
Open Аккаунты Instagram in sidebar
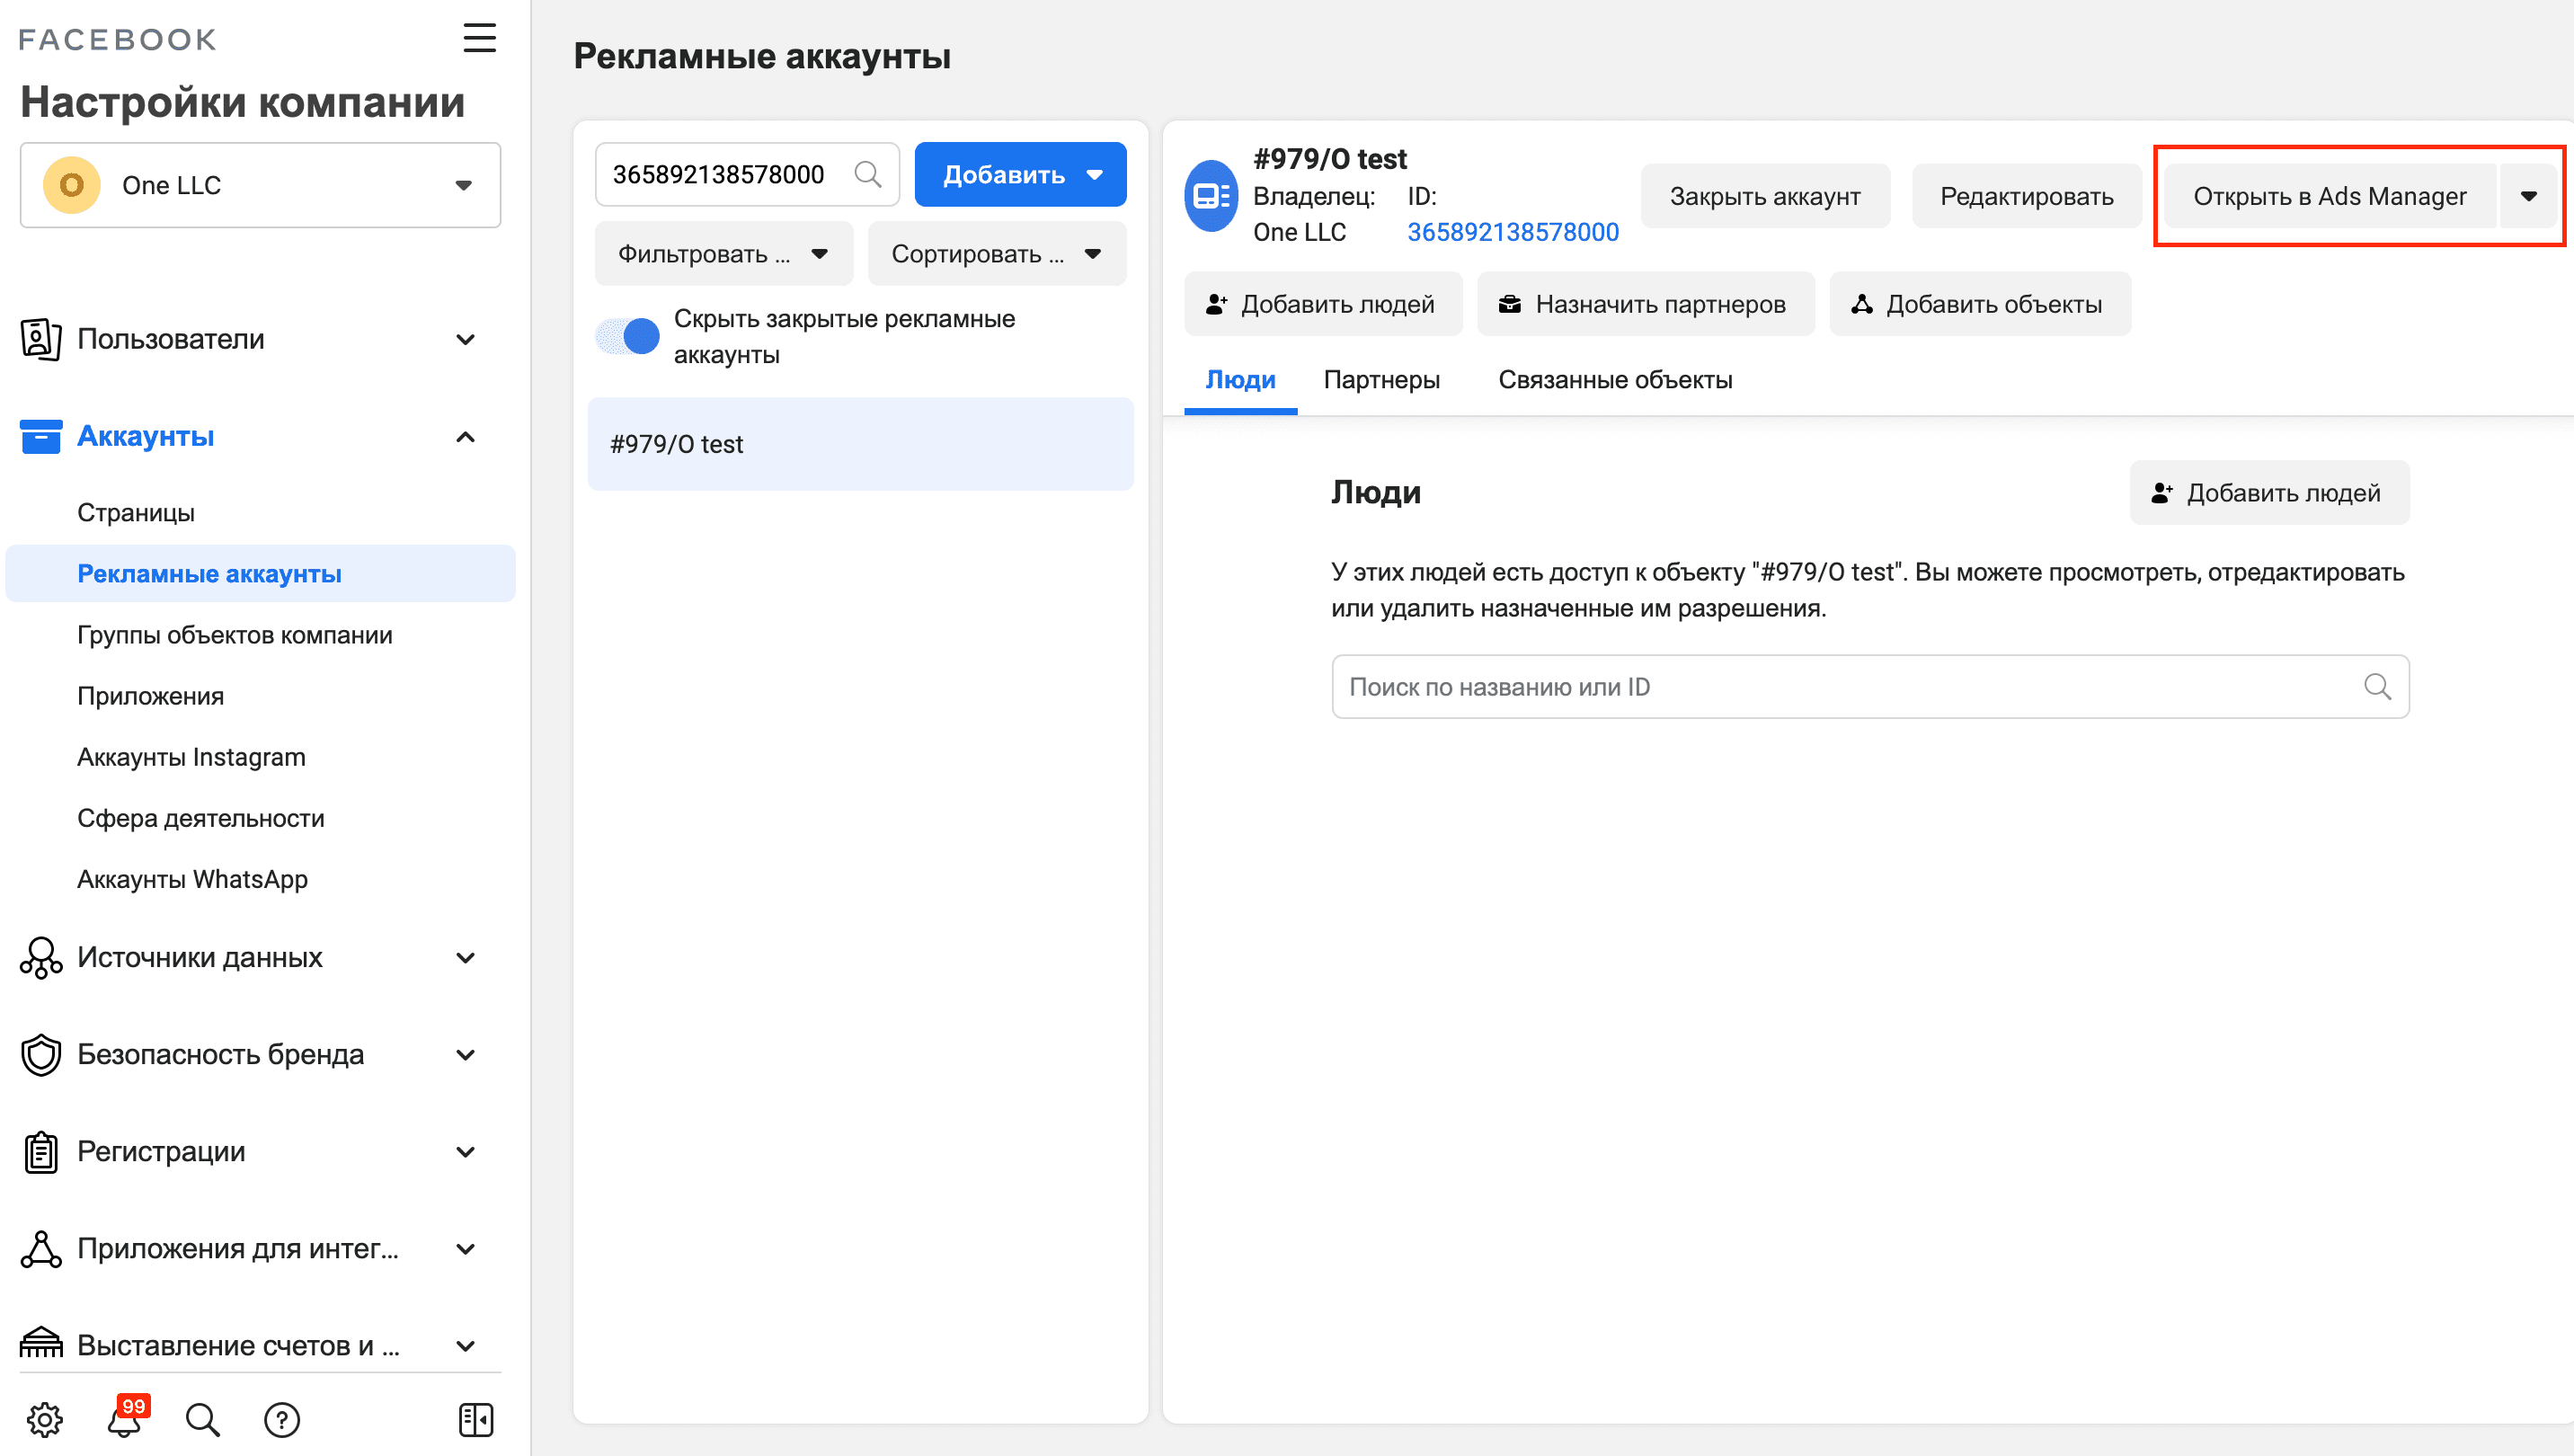click(x=191, y=756)
